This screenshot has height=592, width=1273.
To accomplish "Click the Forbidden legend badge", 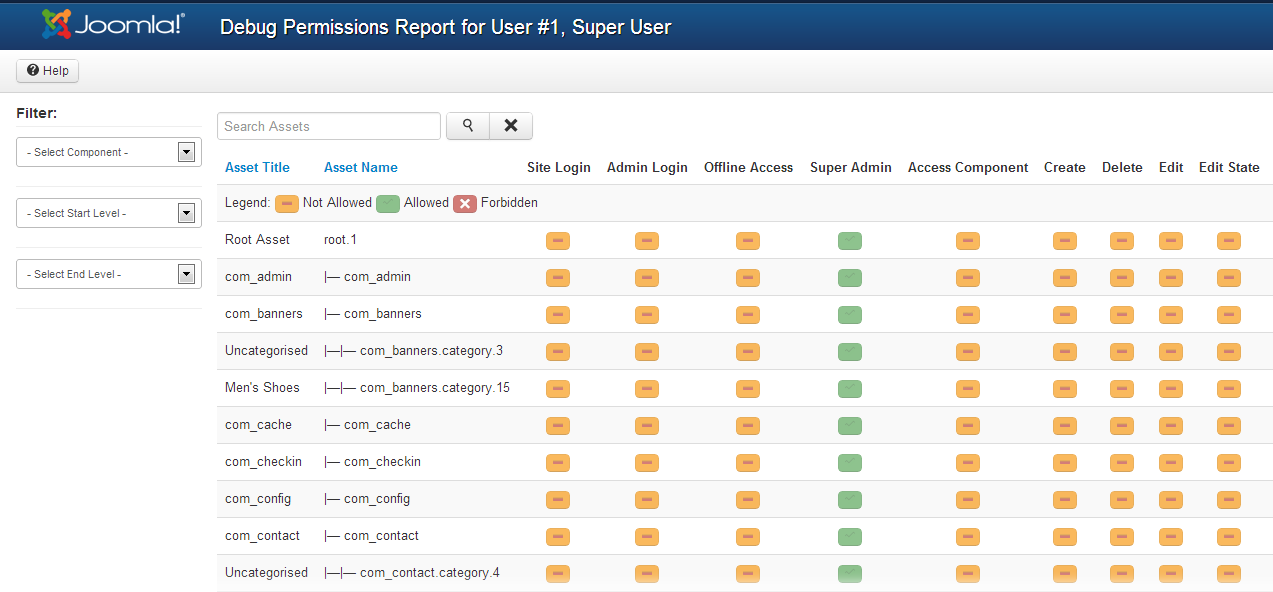I will [465, 204].
